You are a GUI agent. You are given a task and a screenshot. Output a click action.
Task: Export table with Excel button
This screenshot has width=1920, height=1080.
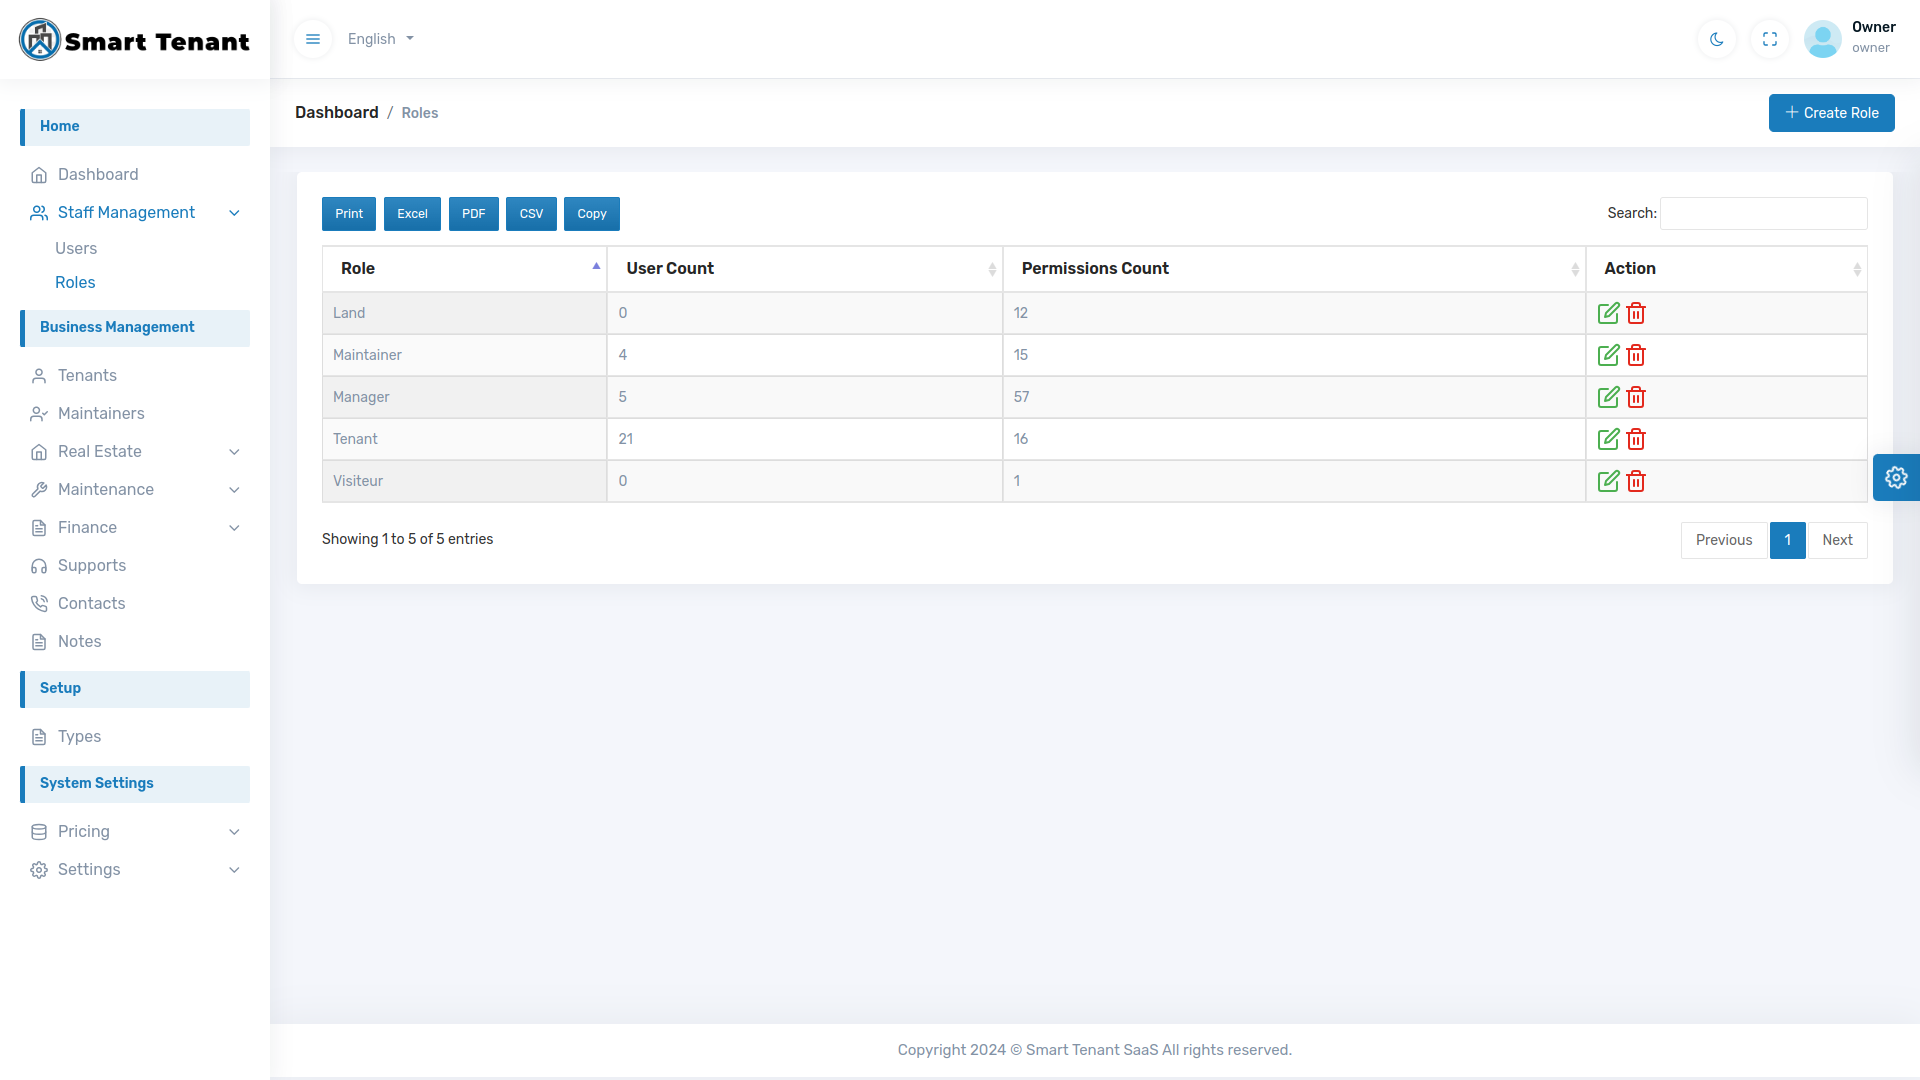click(x=412, y=214)
